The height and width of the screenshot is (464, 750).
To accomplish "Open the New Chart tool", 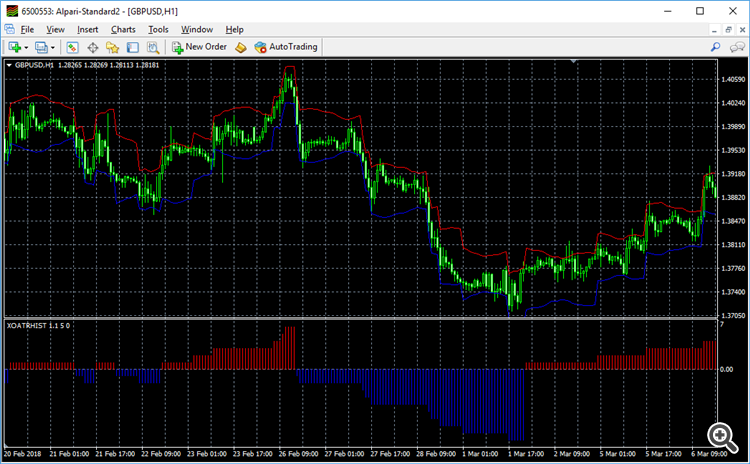I will click(14, 47).
